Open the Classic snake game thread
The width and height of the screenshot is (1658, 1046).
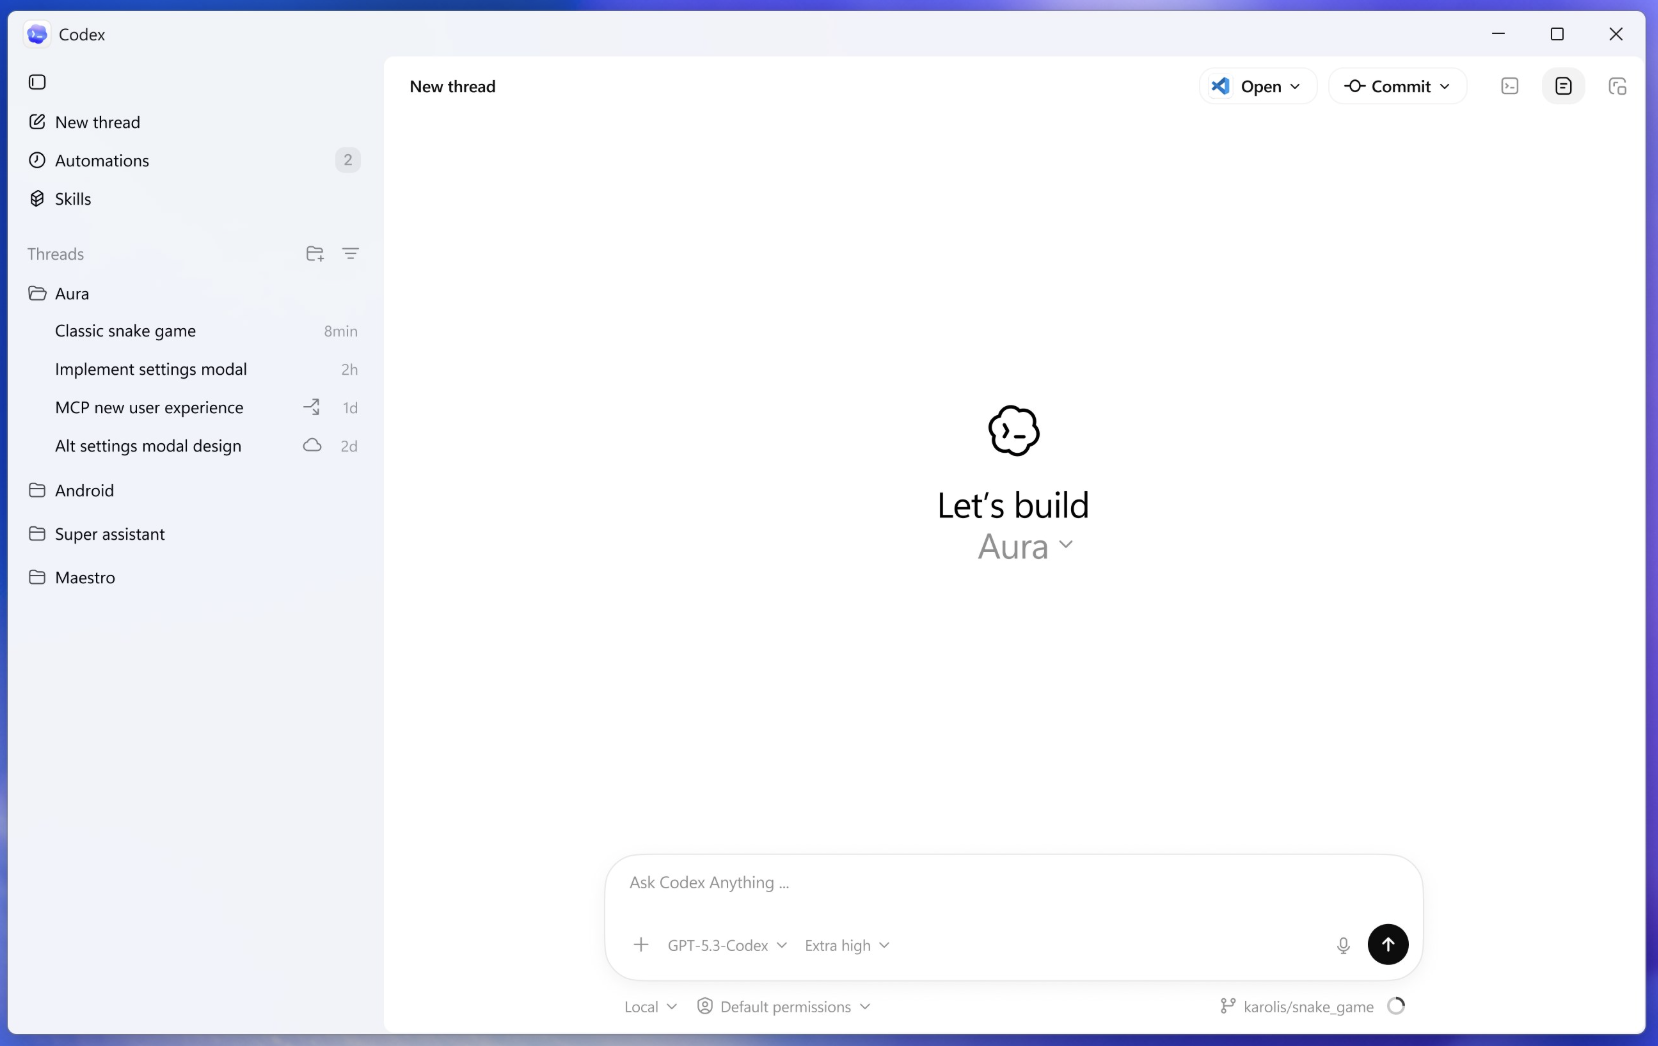(x=125, y=331)
